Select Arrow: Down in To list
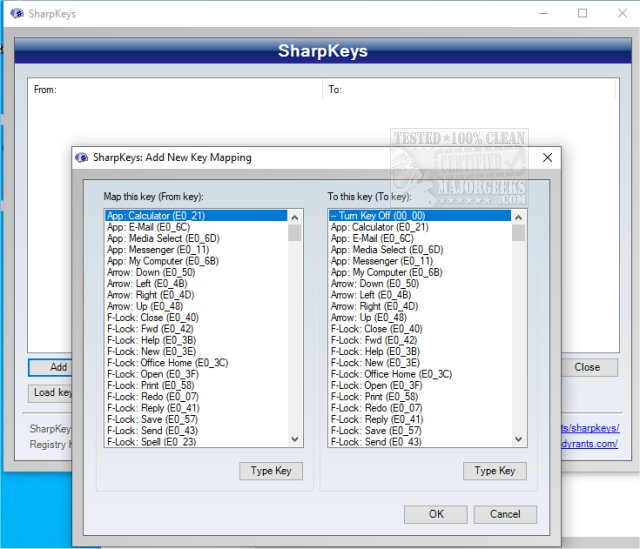Viewport: 640px width, 549px height. (420, 284)
